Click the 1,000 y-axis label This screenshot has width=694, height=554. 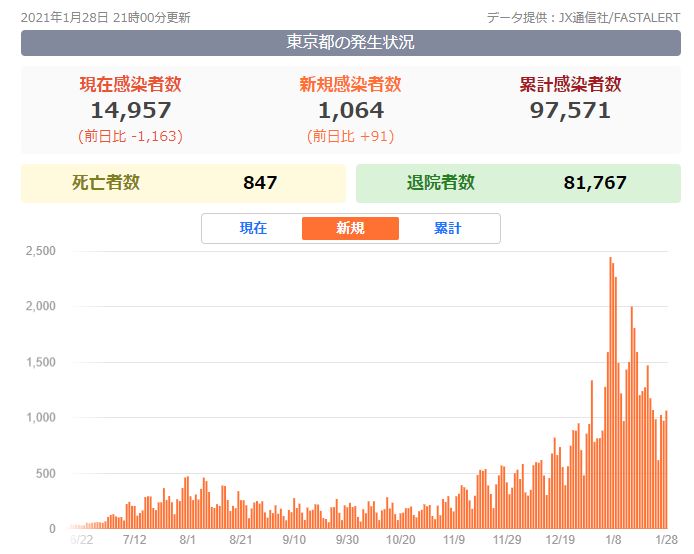[41, 417]
